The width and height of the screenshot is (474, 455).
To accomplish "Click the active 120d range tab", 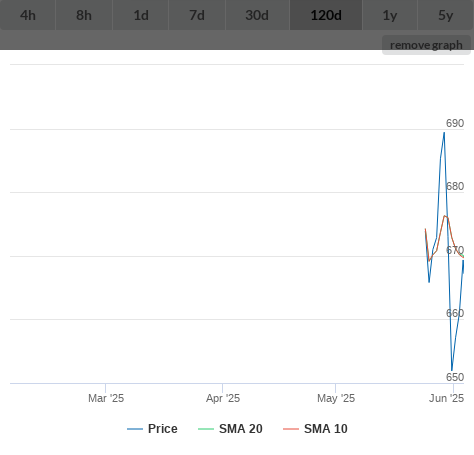I will (326, 15).
